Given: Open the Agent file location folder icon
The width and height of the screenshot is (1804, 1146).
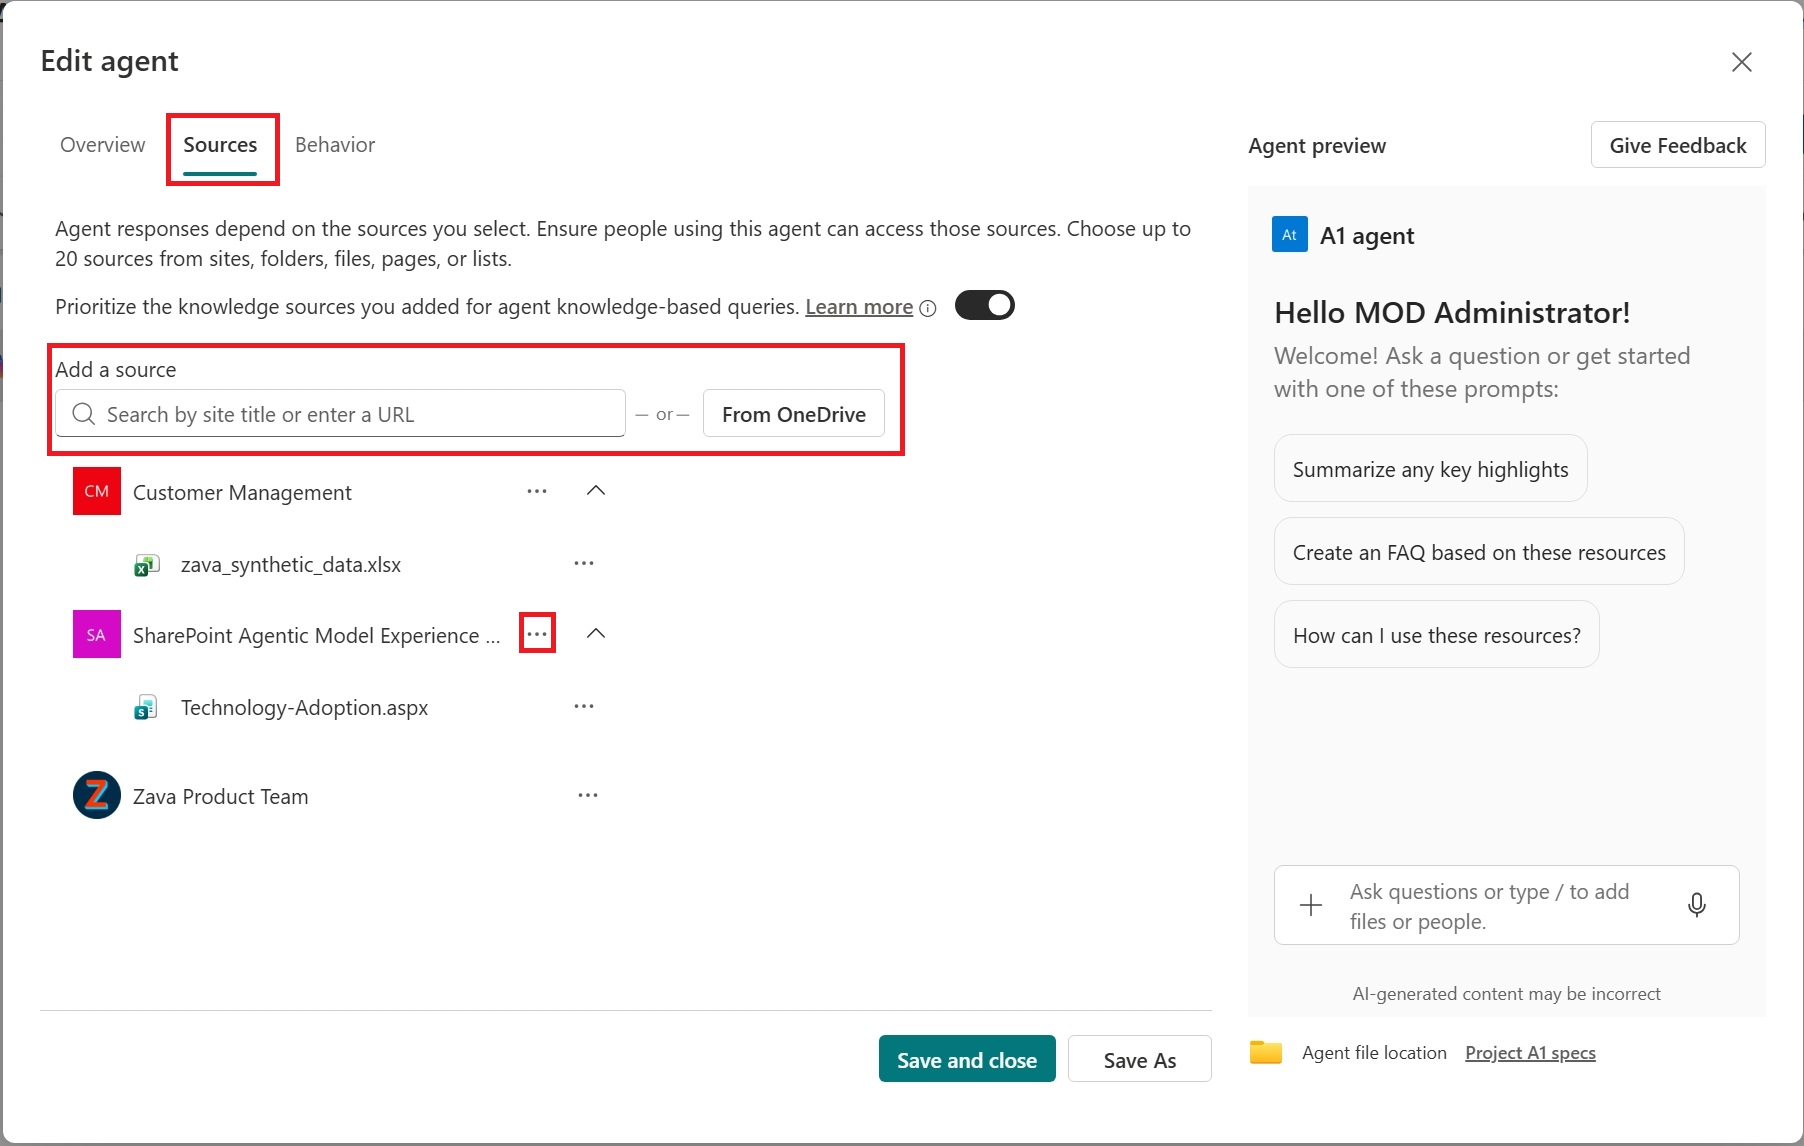Looking at the screenshot, I should (x=1265, y=1052).
